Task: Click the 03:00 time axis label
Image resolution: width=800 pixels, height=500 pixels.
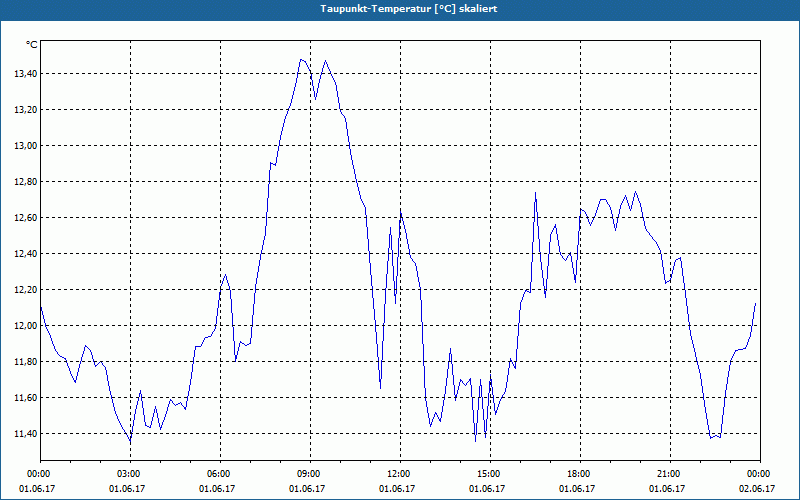Action: pos(130,474)
